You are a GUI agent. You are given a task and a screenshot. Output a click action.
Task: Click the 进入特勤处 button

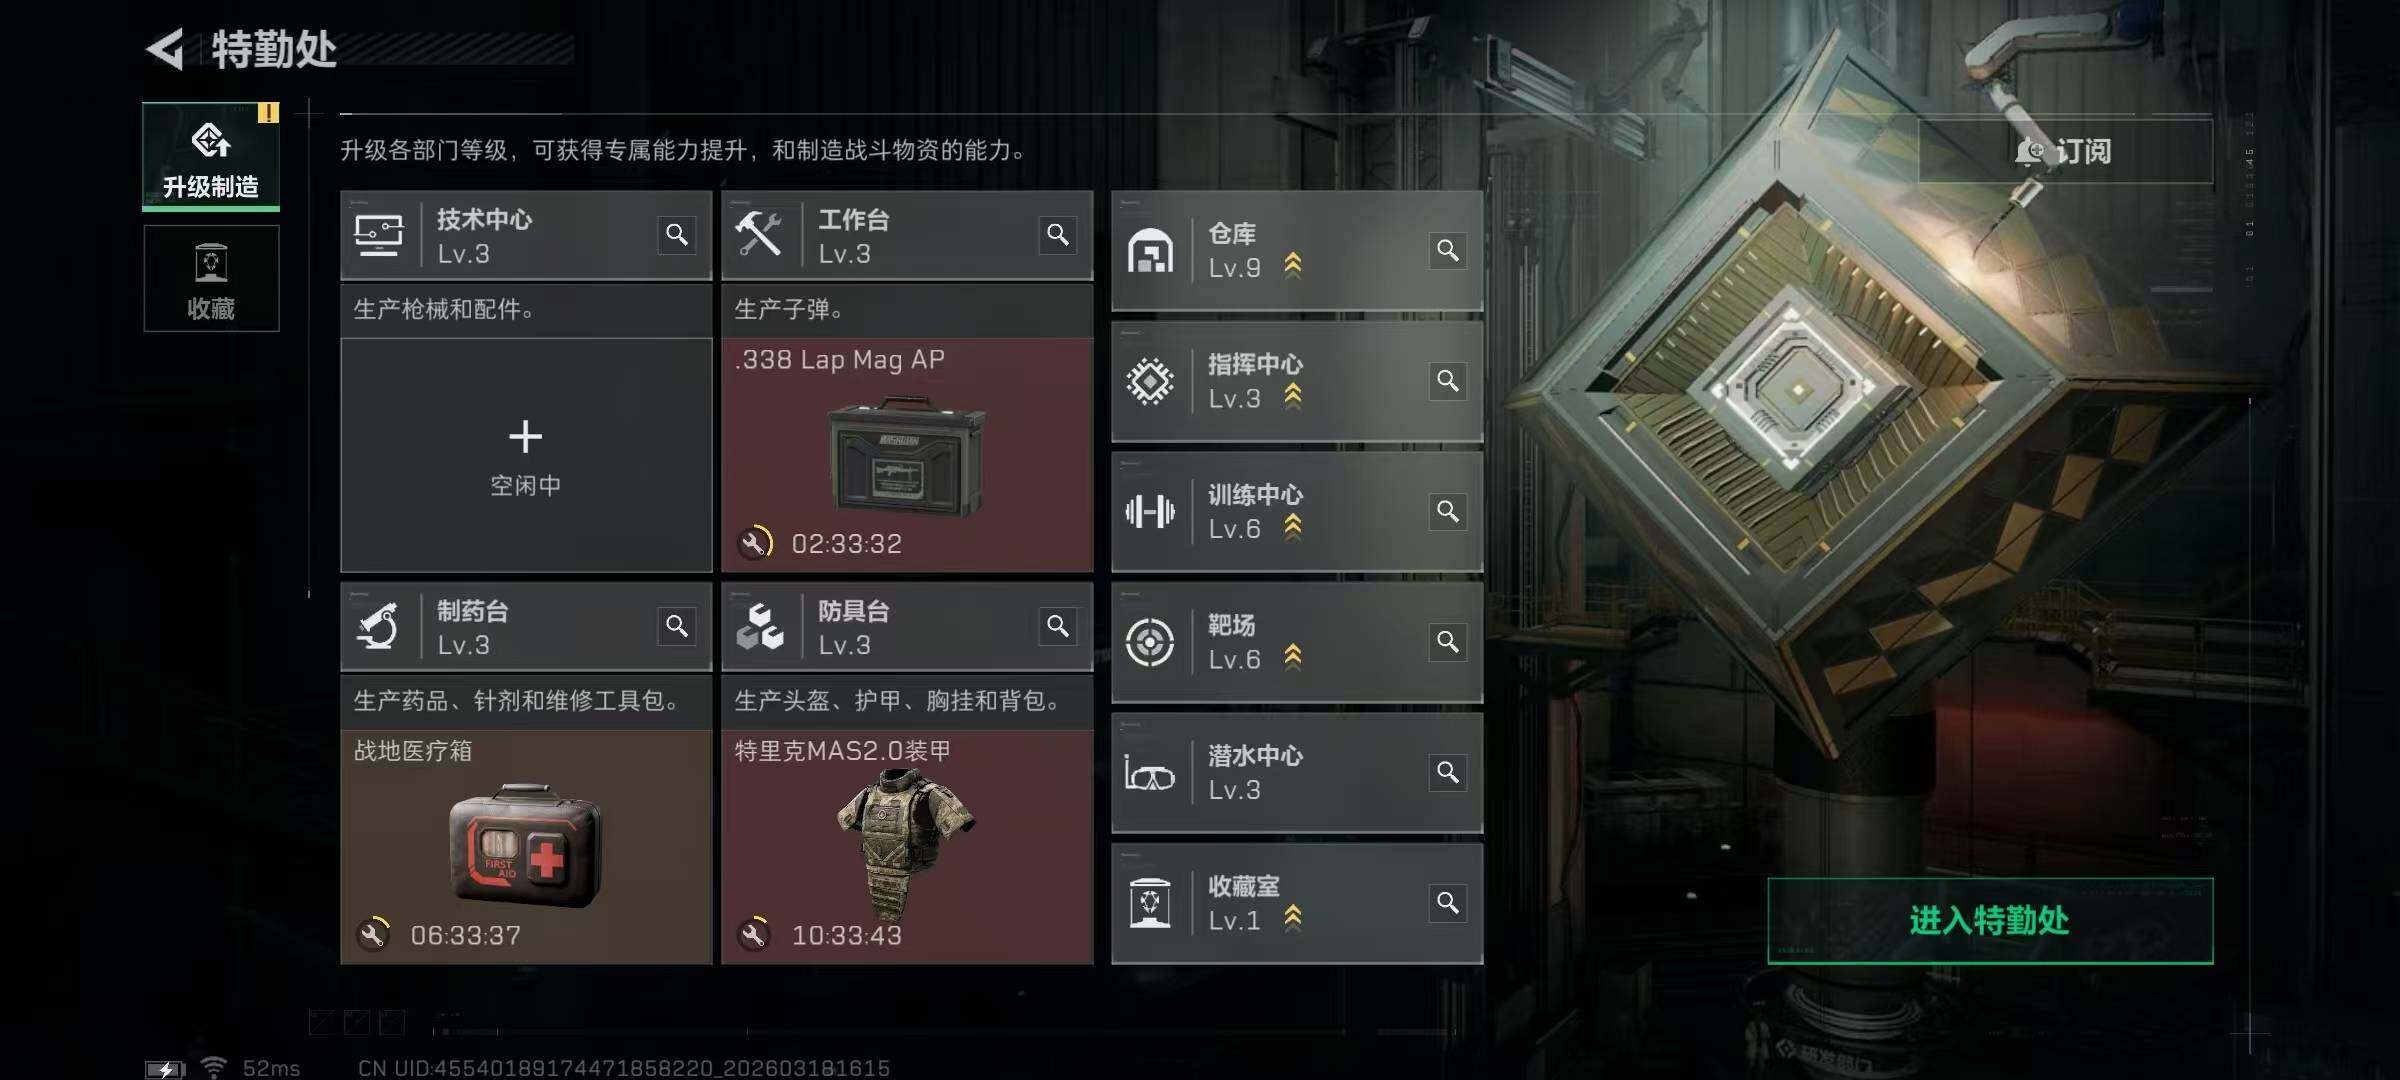(x=1990, y=921)
